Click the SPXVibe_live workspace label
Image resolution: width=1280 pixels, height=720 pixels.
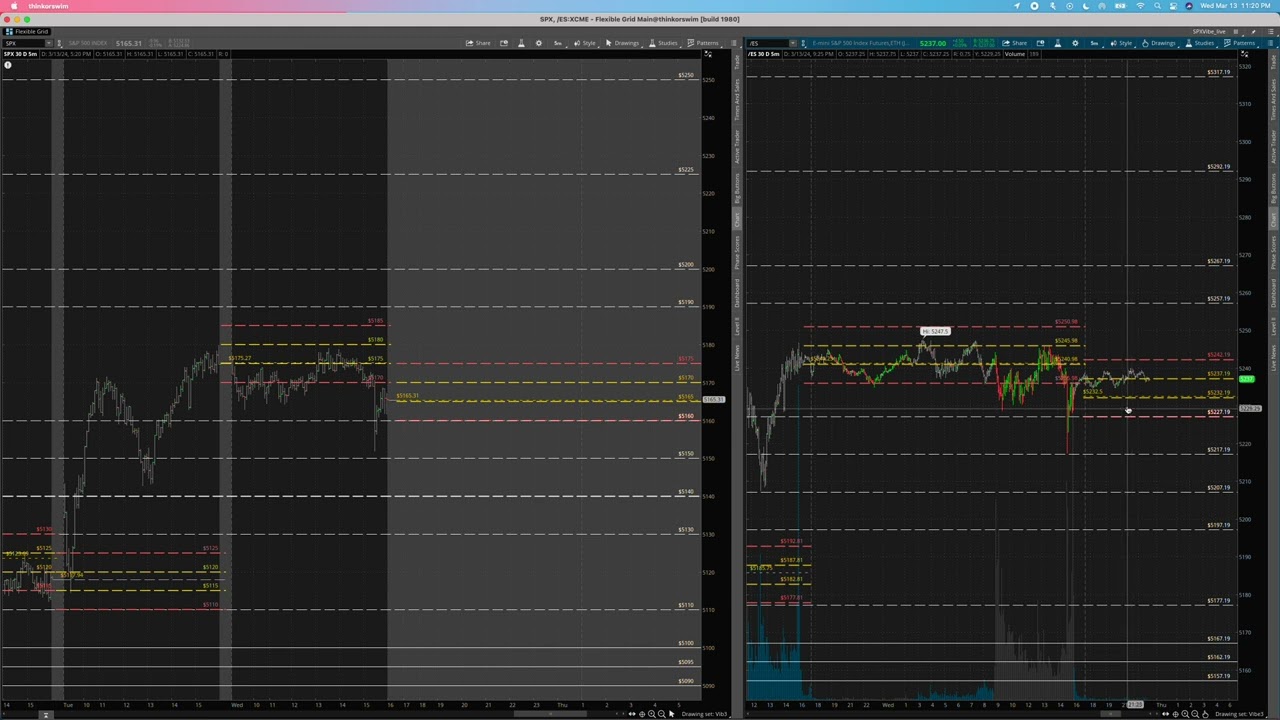click(x=1209, y=31)
